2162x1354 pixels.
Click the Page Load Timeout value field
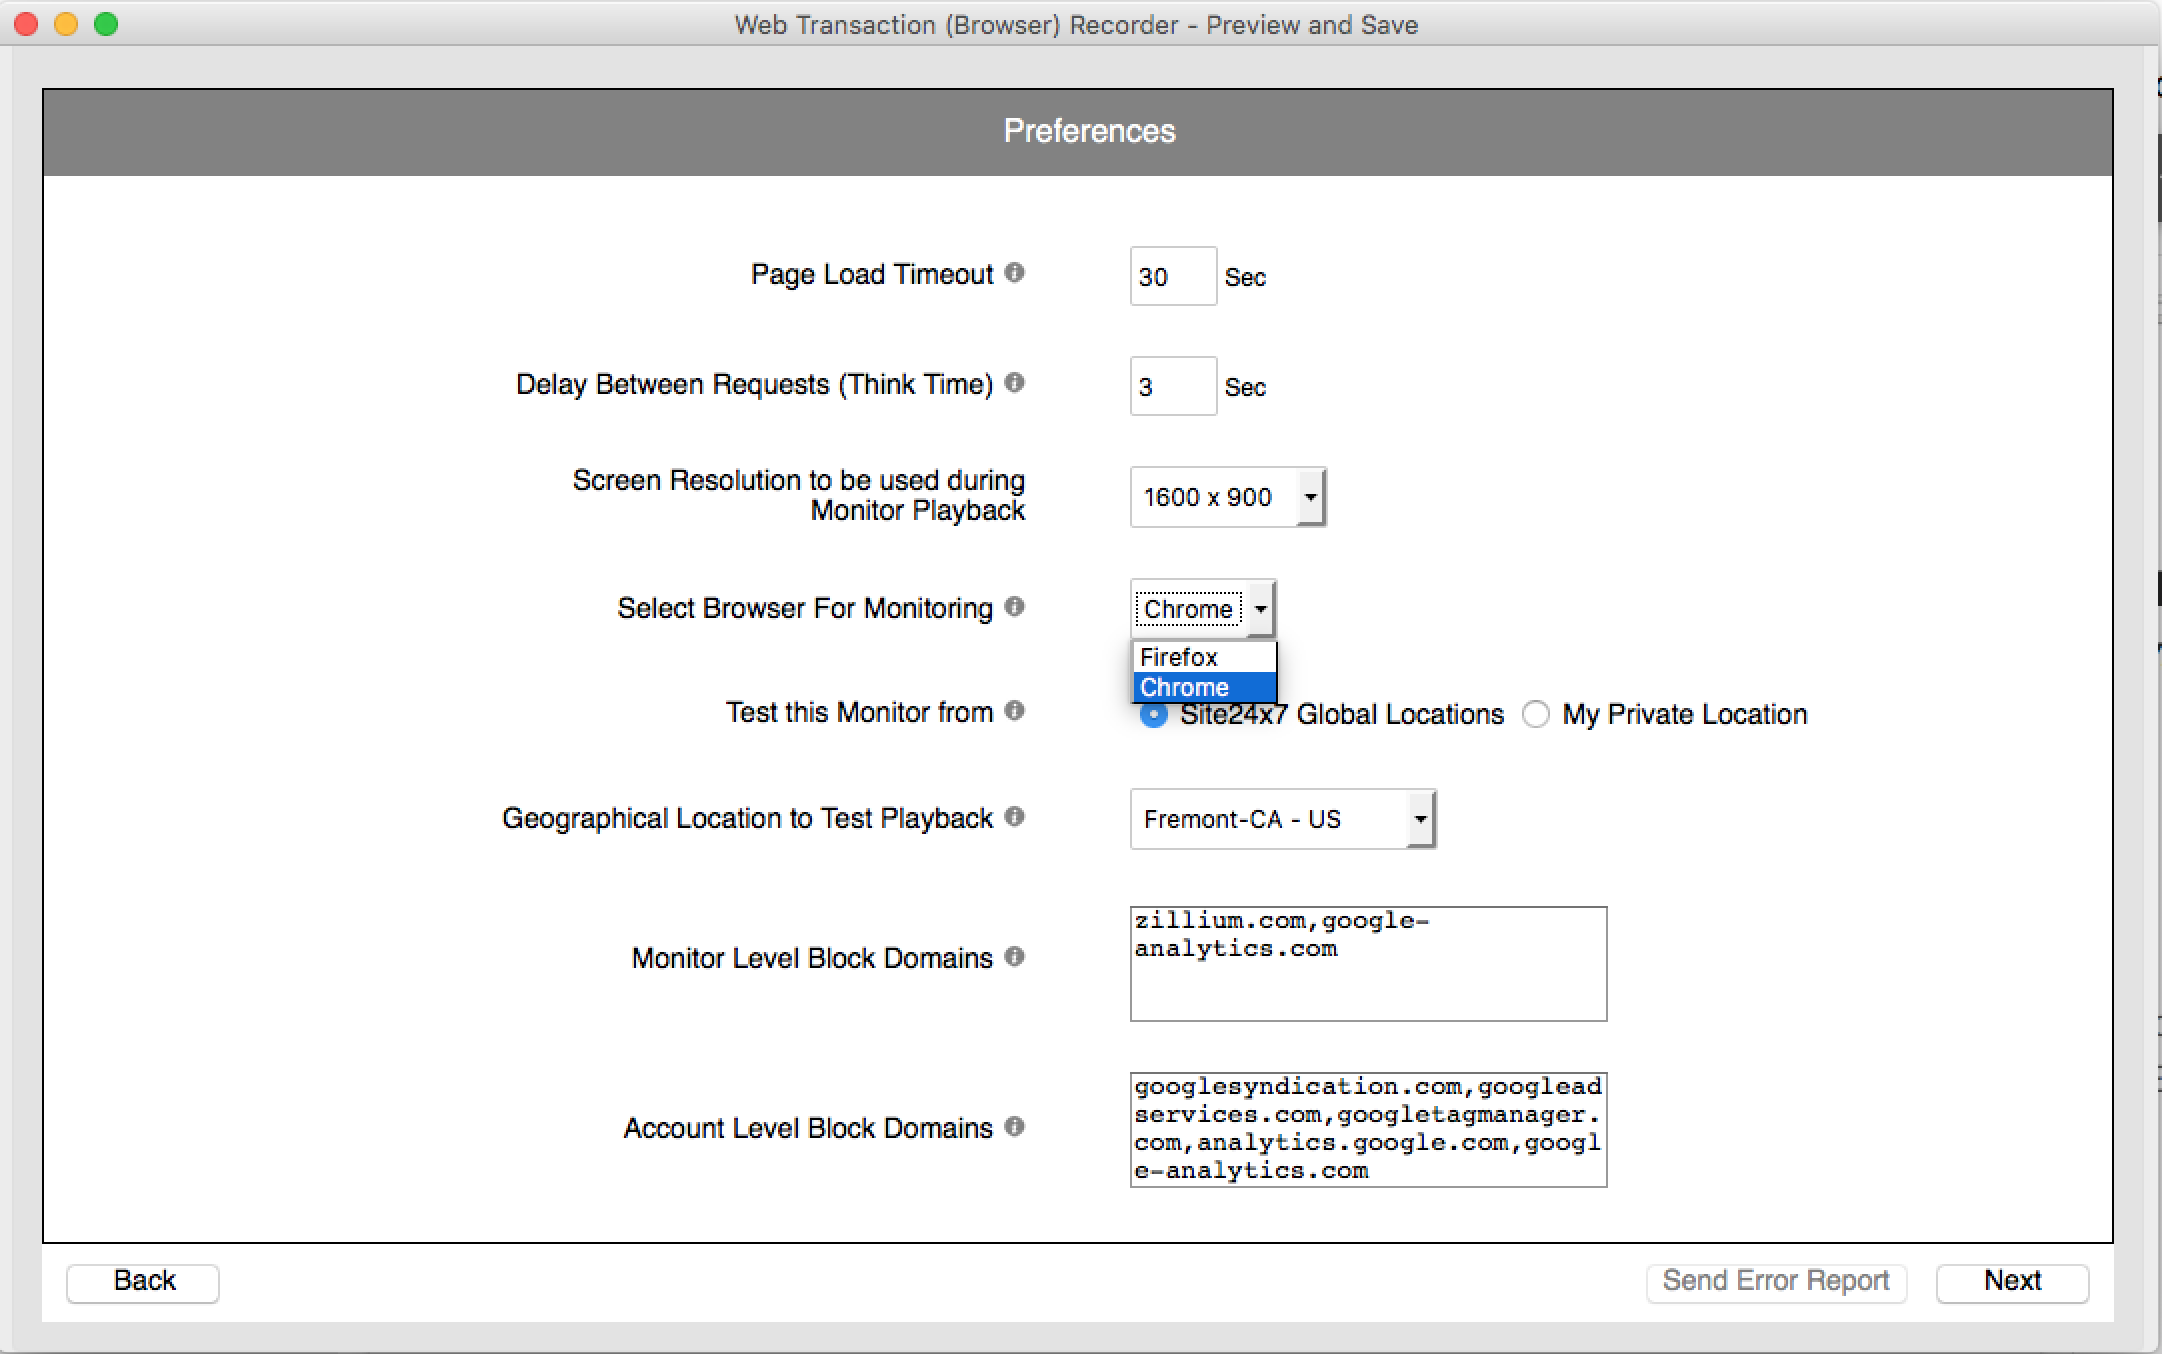pyautogui.click(x=1172, y=276)
